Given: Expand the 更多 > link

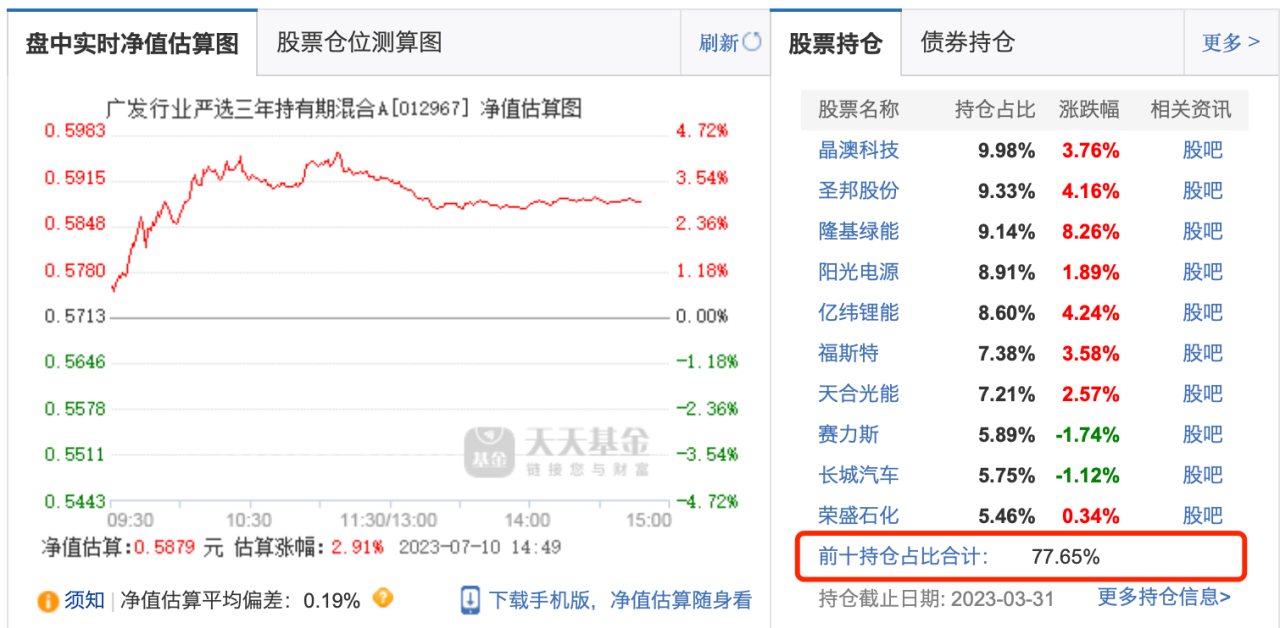Looking at the screenshot, I should [x=1230, y=42].
